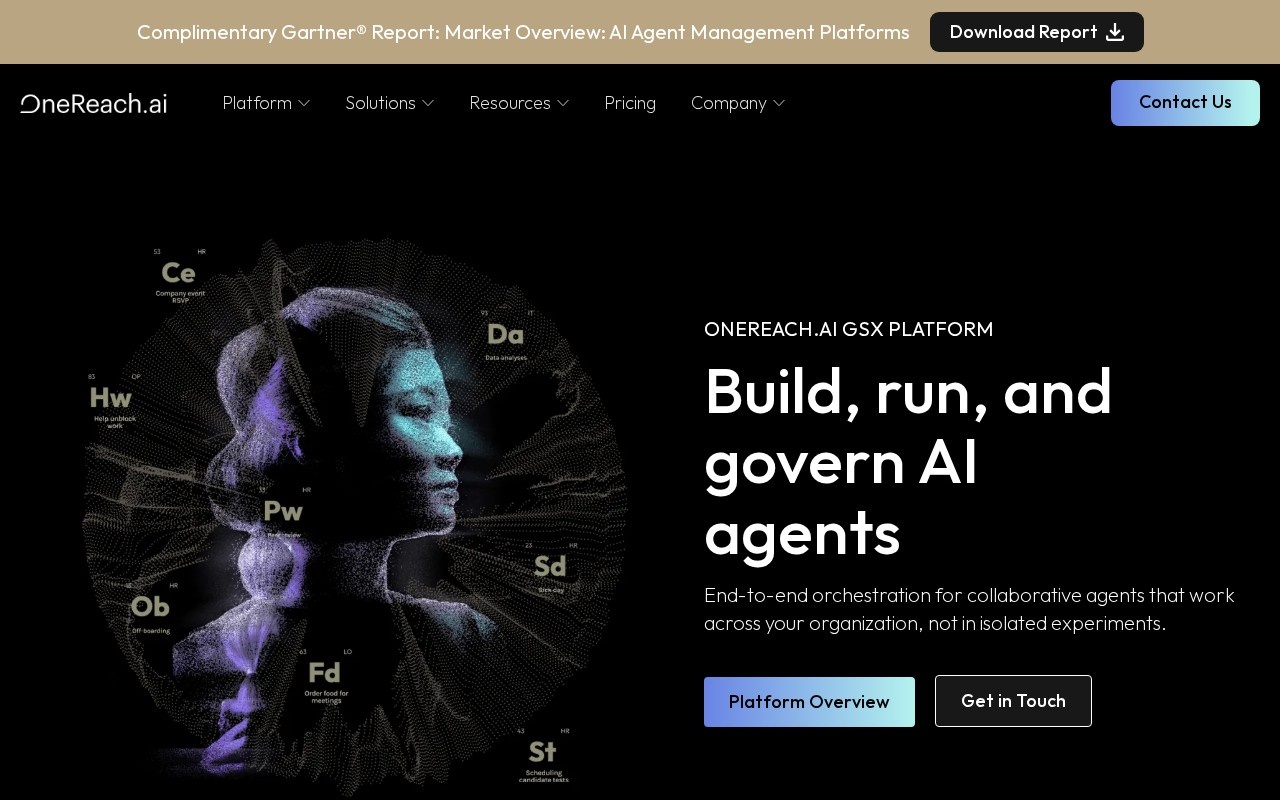Click the 'Ce' Company event RSVP element
1280x800 pixels.
click(179, 277)
